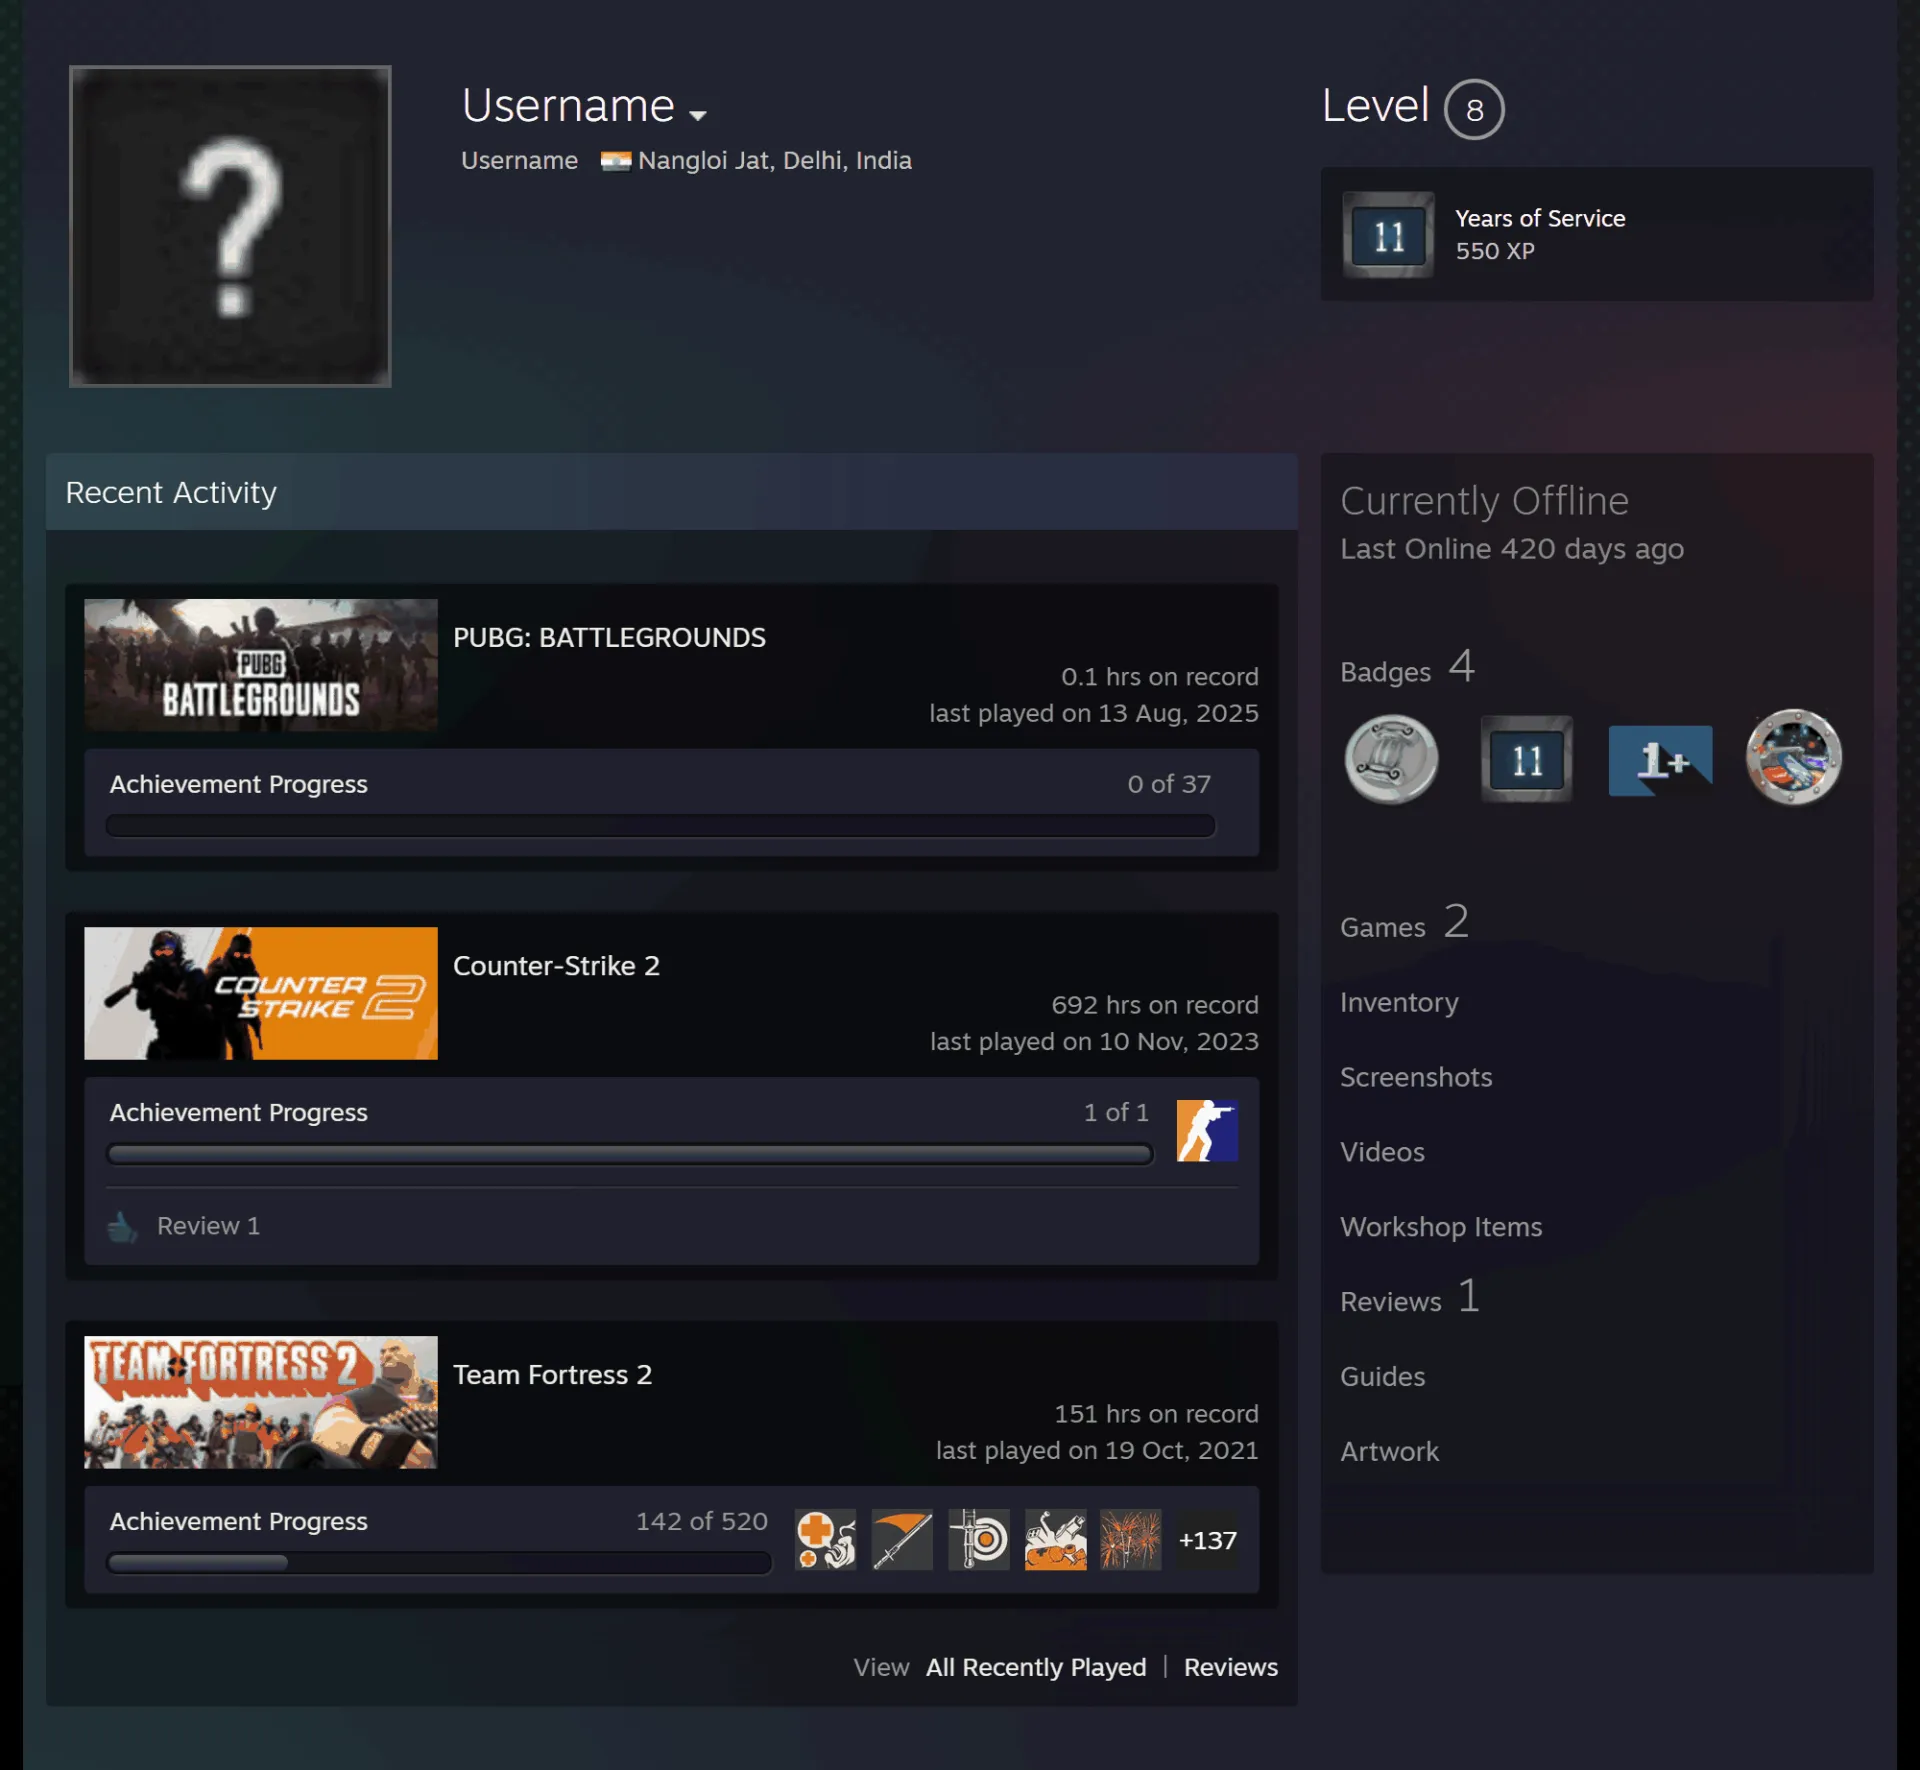The height and width of the screenshot is (1770, 1920).
Task: Open the Screenshots link
Action: point(1416,1077)
